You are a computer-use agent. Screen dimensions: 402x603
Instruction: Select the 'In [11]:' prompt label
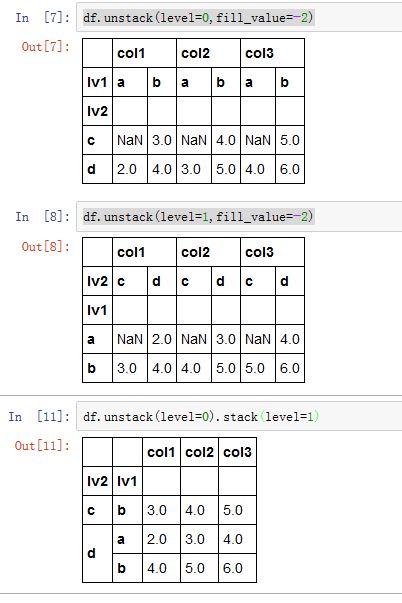(39, 416)
